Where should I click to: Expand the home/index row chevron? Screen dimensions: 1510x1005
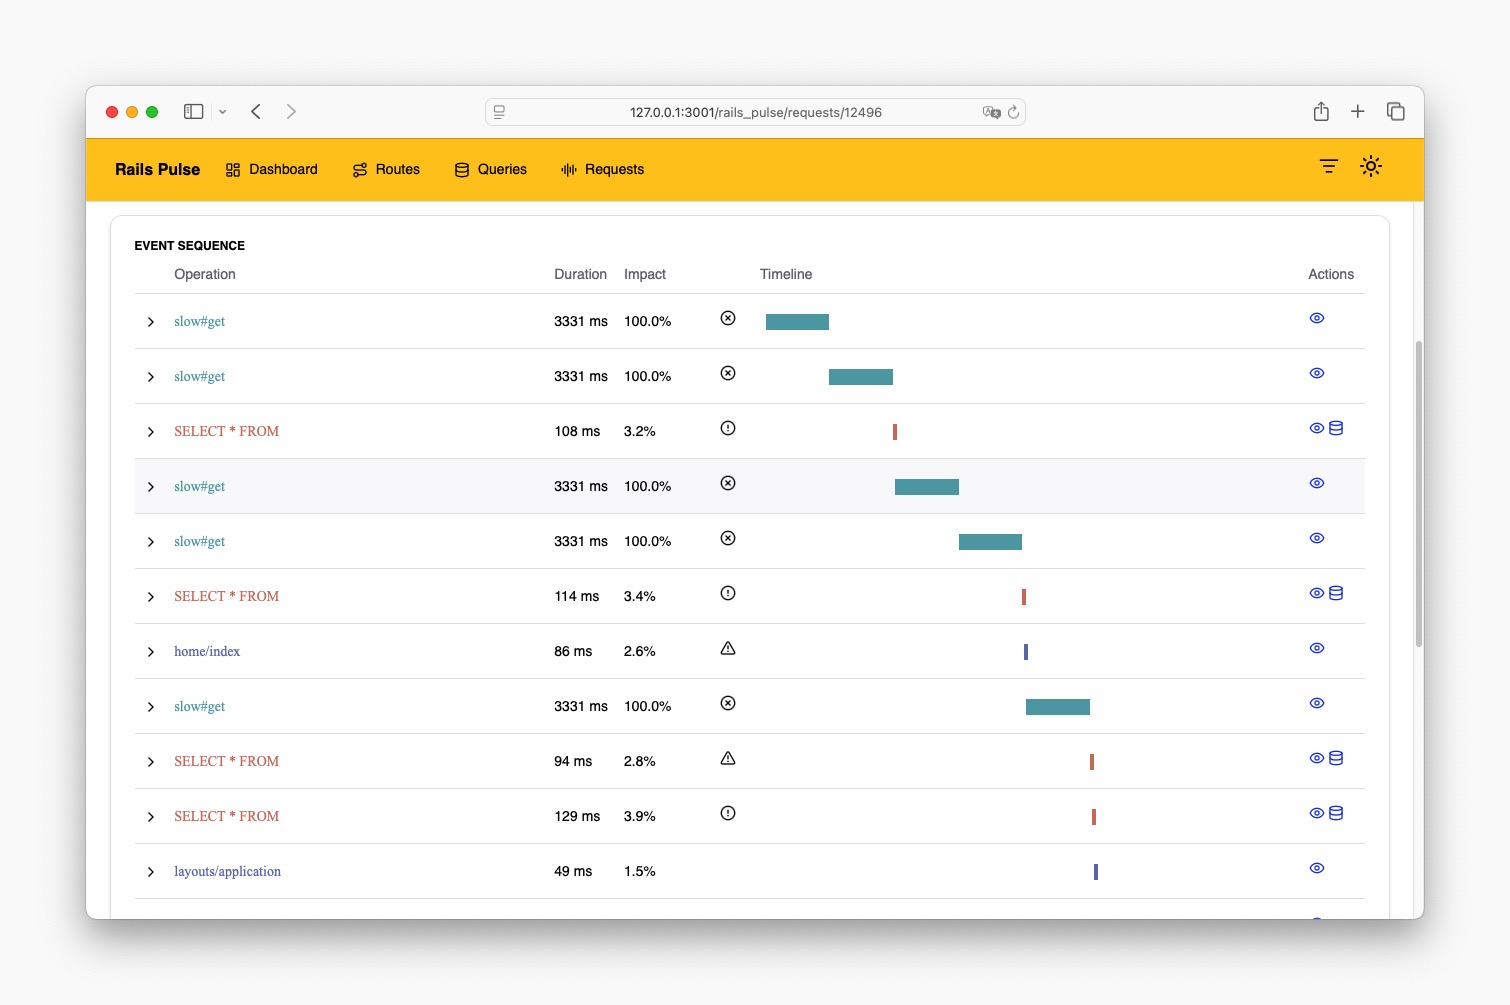[x=151, y=652]
